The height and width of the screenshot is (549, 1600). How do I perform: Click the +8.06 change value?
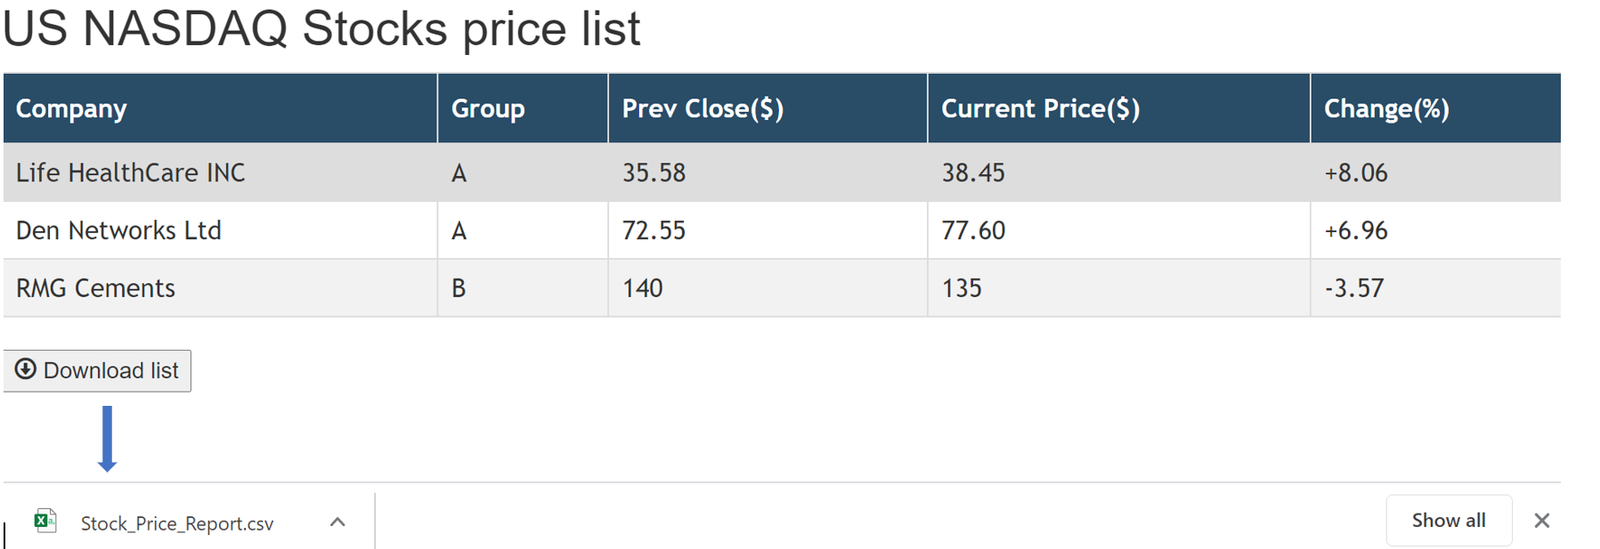click(x=1356, y=173)
